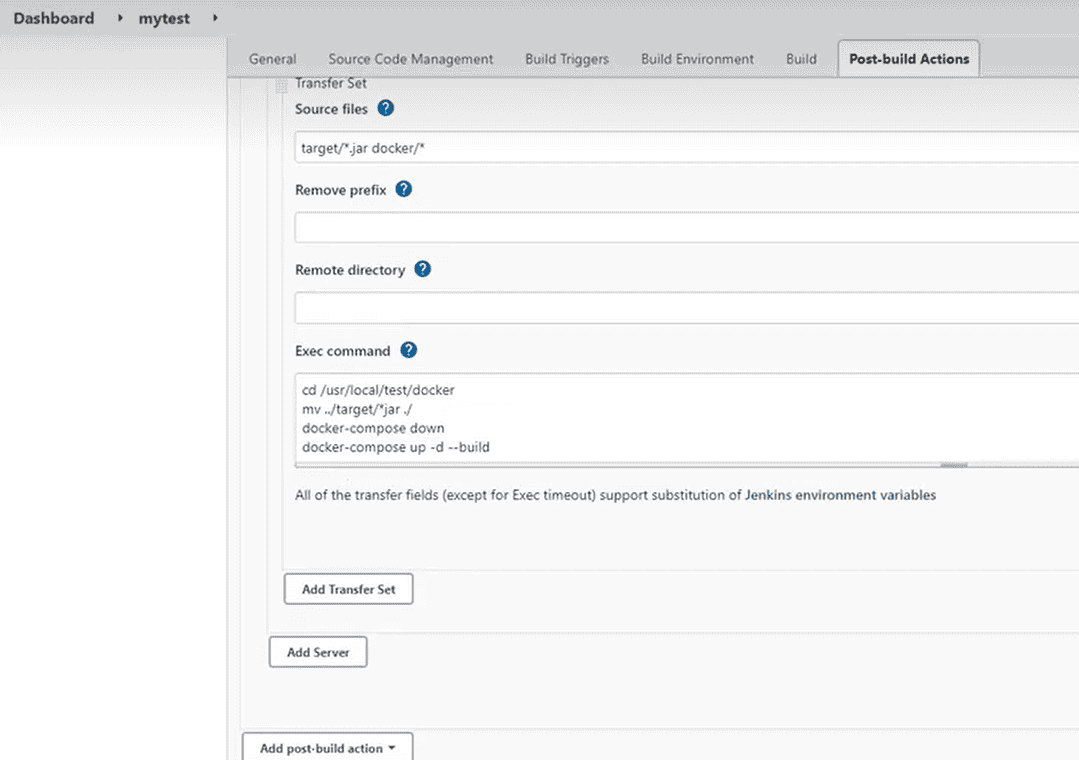Screen dimensions: 1079x760
Task: Click help icon next to Source files
Action: 386,108
